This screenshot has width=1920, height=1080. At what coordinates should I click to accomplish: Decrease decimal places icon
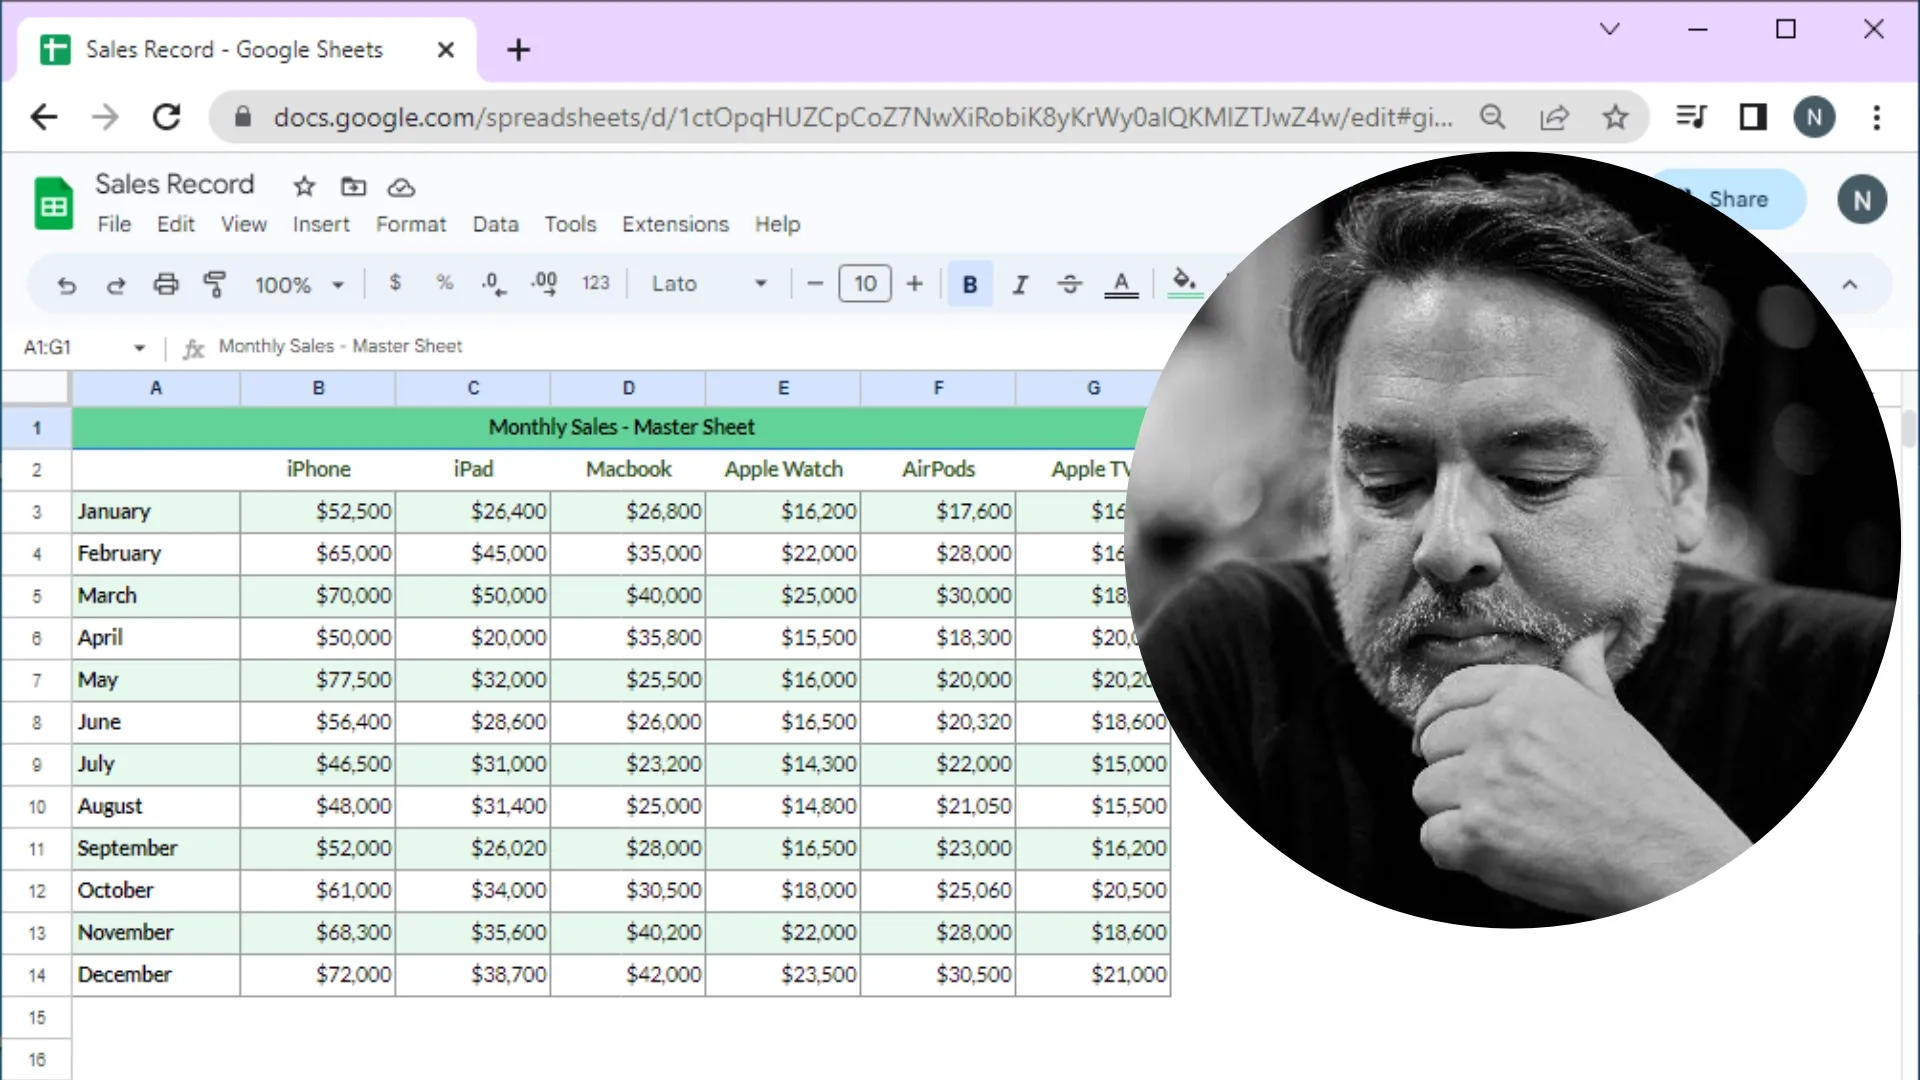point(493,284)
